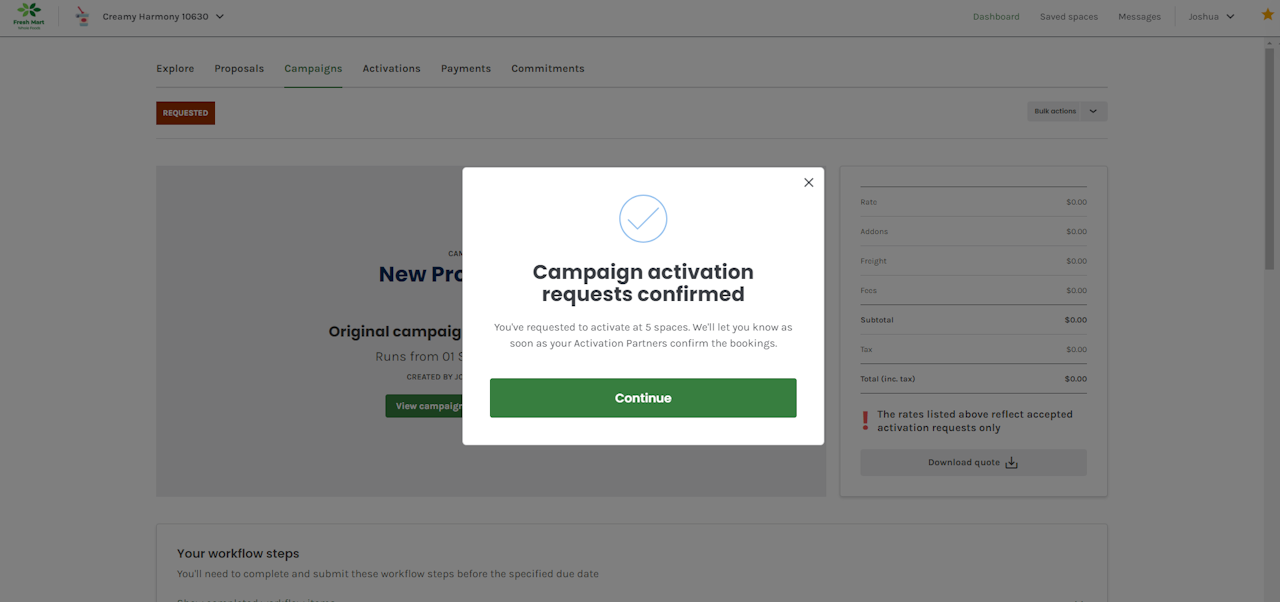The height and width of the screenshot is (602, 1280).
Task: Click the Creamy Harmony product icon
Action: [x=83, y=16]
